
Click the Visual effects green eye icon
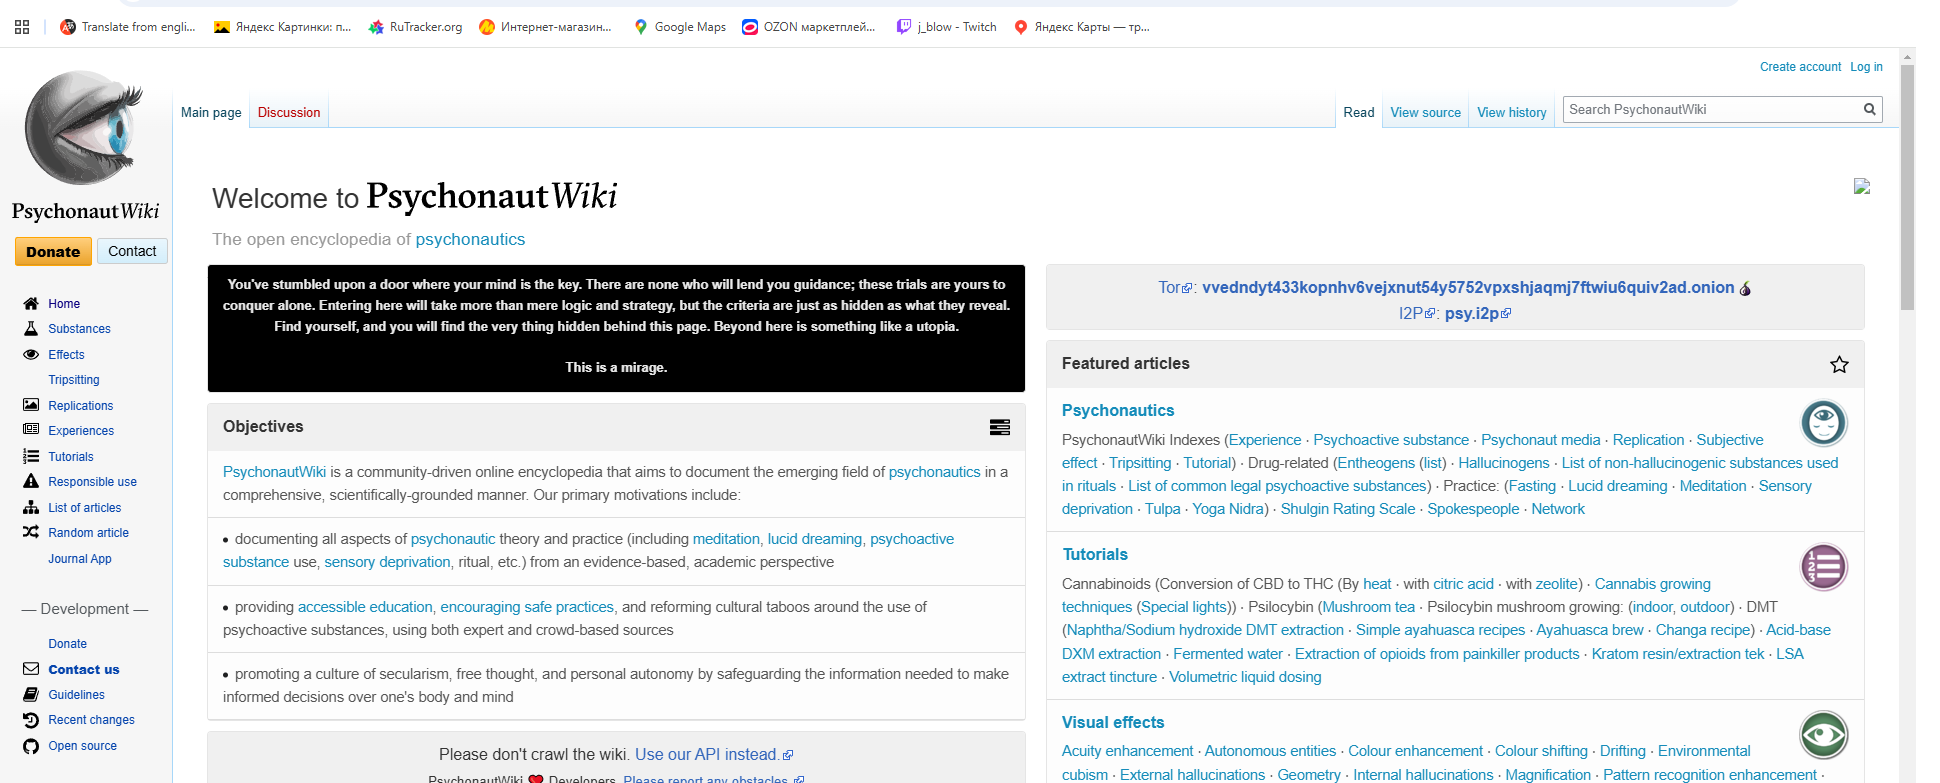click(1823, 735)
